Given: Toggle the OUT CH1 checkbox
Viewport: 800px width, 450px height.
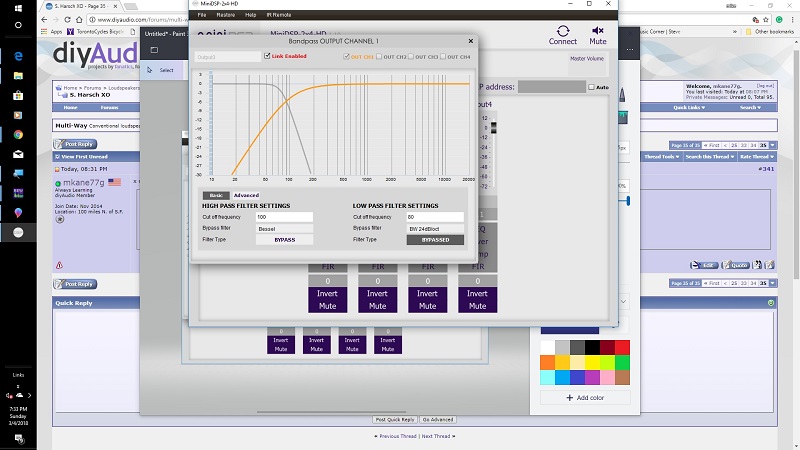Looking at the screenshot, I should (347, 57).
